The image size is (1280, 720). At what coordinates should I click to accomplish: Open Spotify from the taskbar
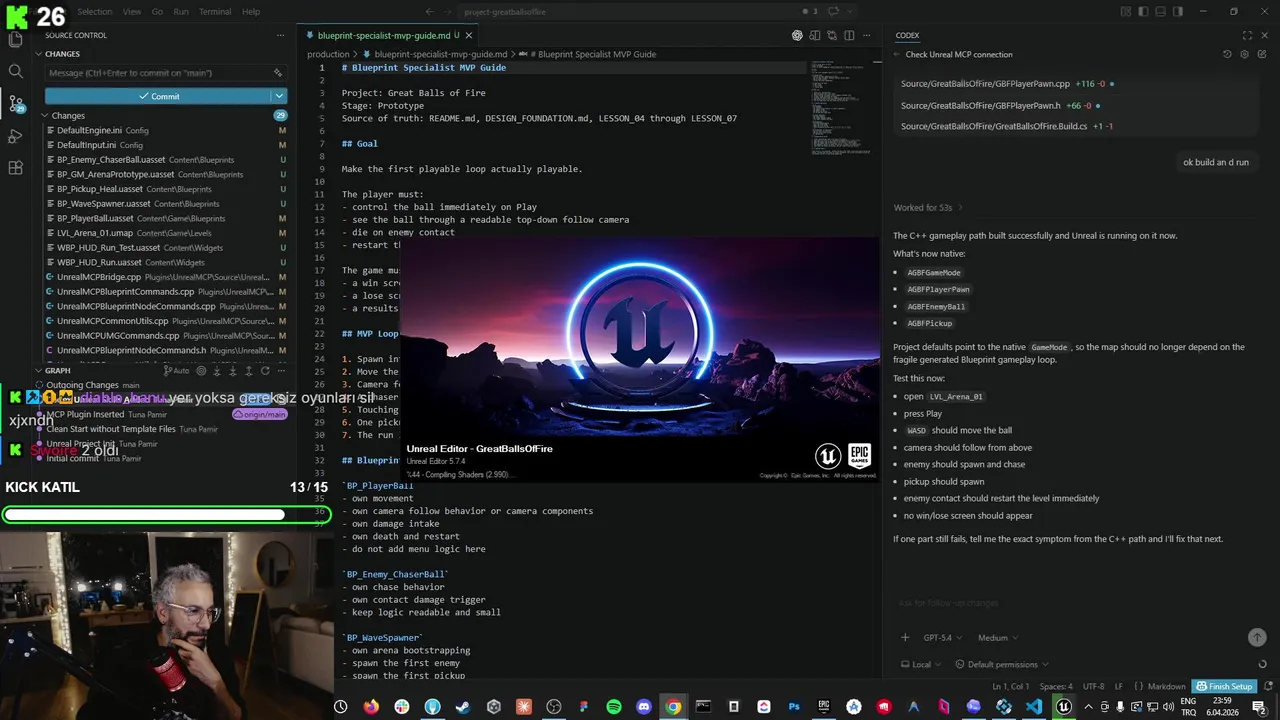[613, 706]
